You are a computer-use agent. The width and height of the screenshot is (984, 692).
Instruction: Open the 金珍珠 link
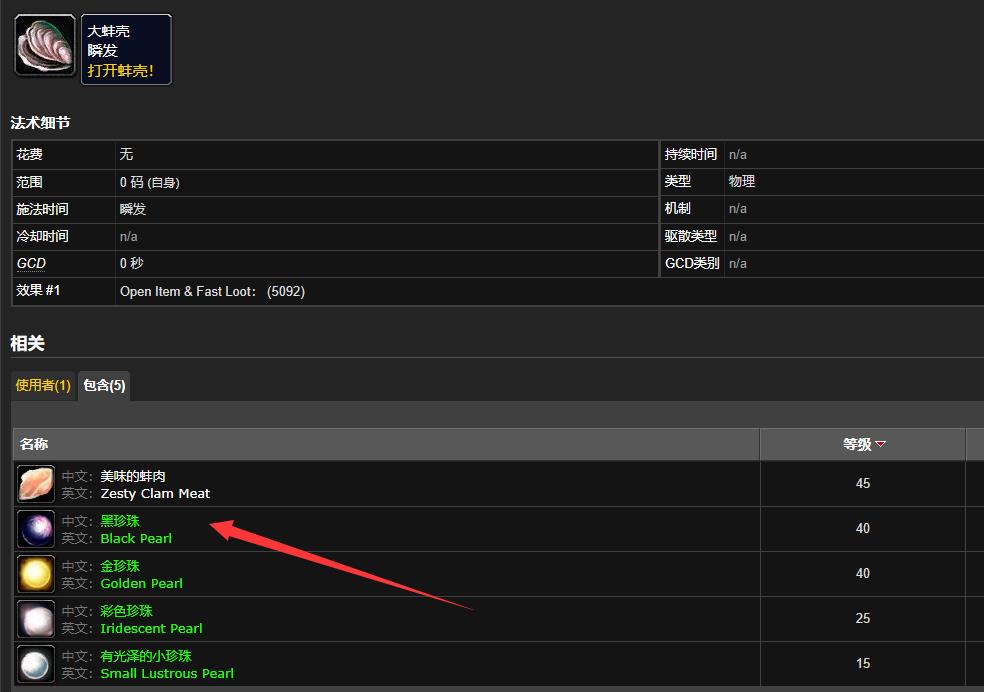pos(120,567)
